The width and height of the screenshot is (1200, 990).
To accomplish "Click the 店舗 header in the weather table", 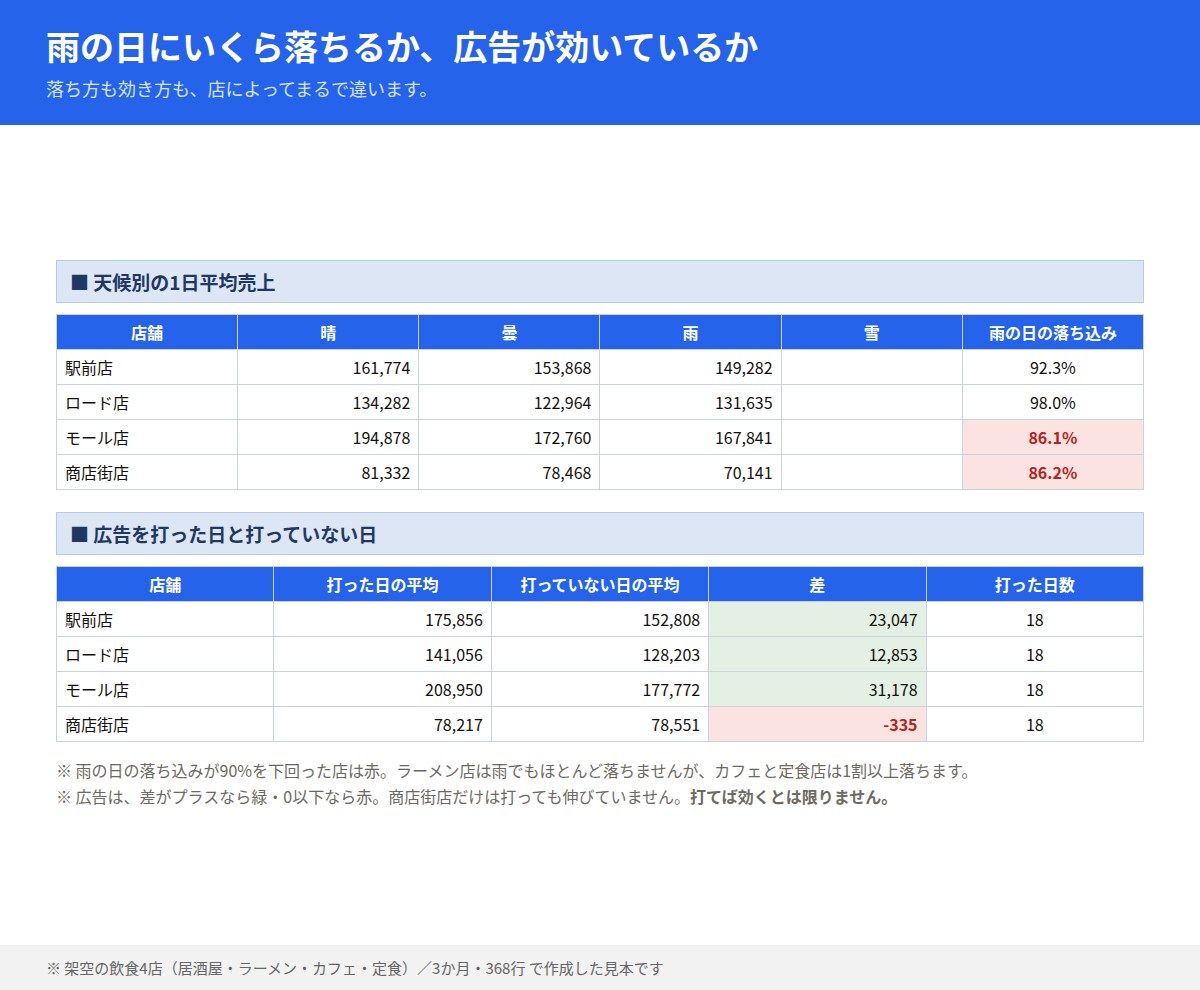I will pos(147,333).
